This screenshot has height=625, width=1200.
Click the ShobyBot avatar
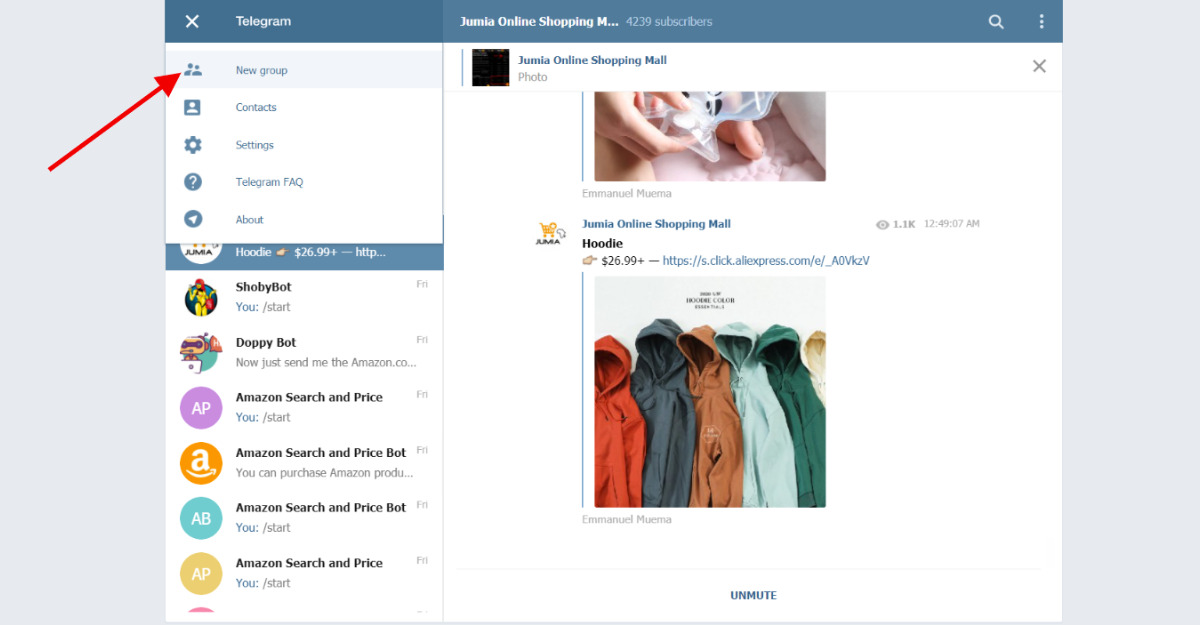pyautogui.click(x=201, y=297)
